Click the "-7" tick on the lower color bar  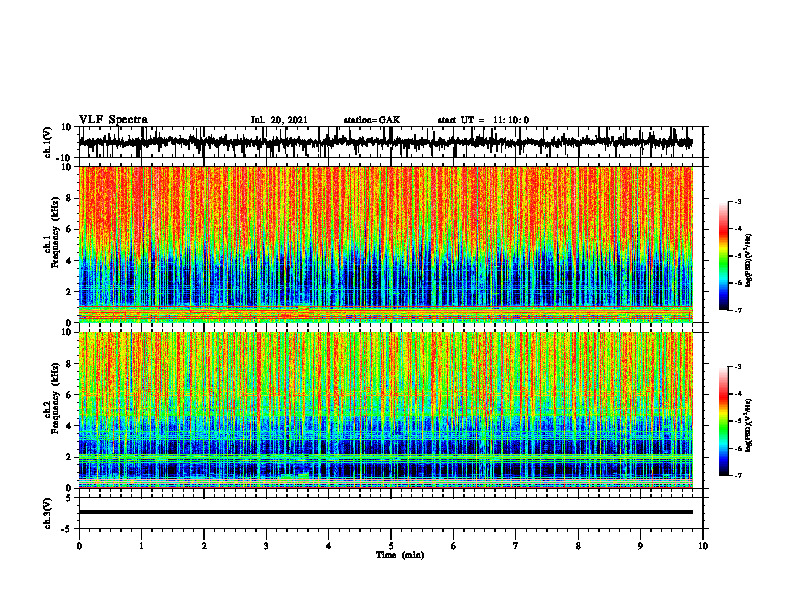pos(738,476)
